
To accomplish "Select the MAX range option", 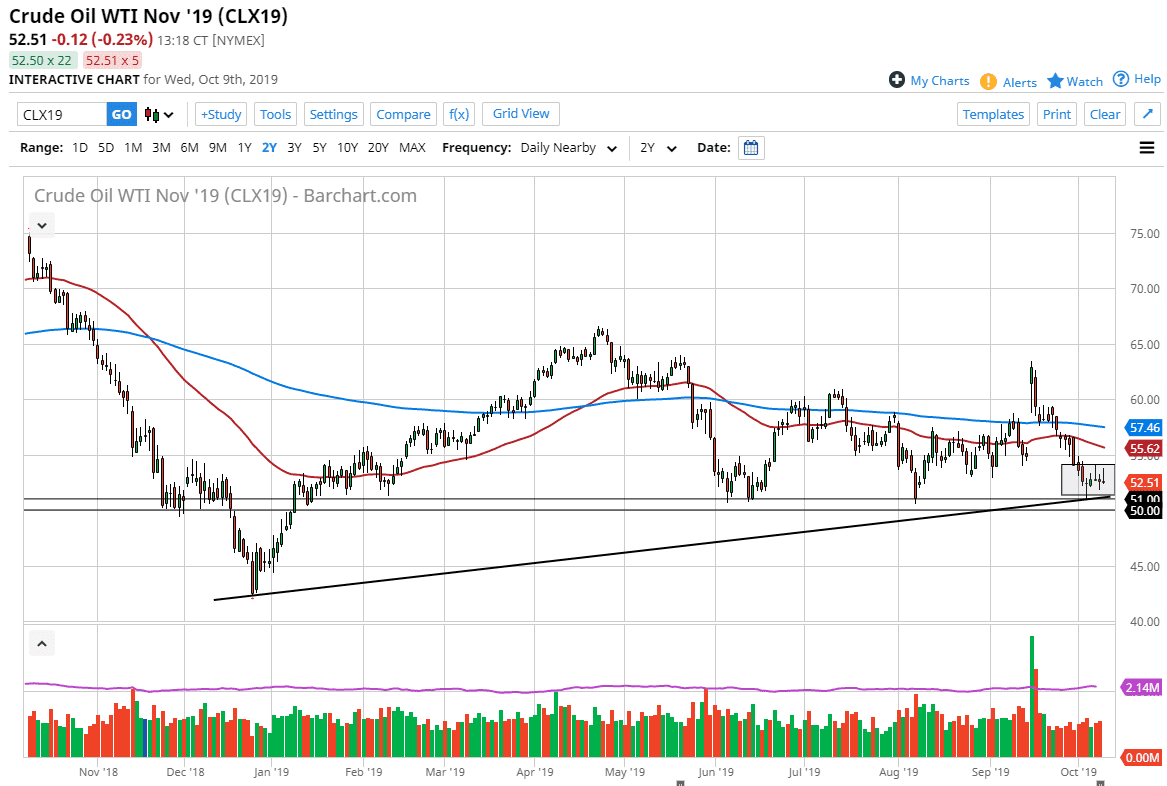I will pyautogui.click(x=412, y=147).
